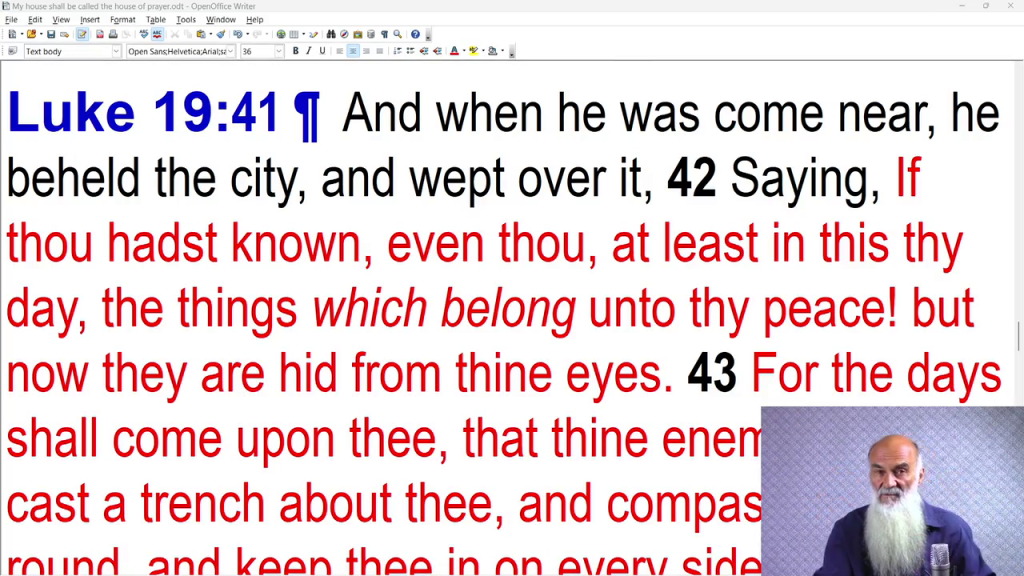This screenshot has width=1024, height=576.
Task: Apply the red Font Color button
Action: 455,51
